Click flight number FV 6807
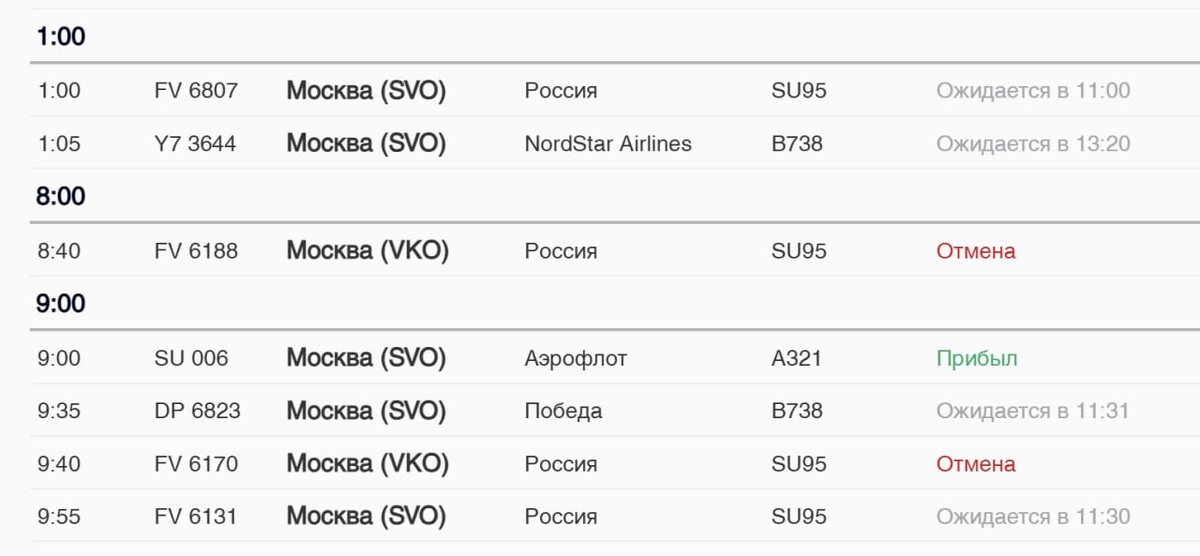This screenshot has width=1200, height=556. point(196,91)
